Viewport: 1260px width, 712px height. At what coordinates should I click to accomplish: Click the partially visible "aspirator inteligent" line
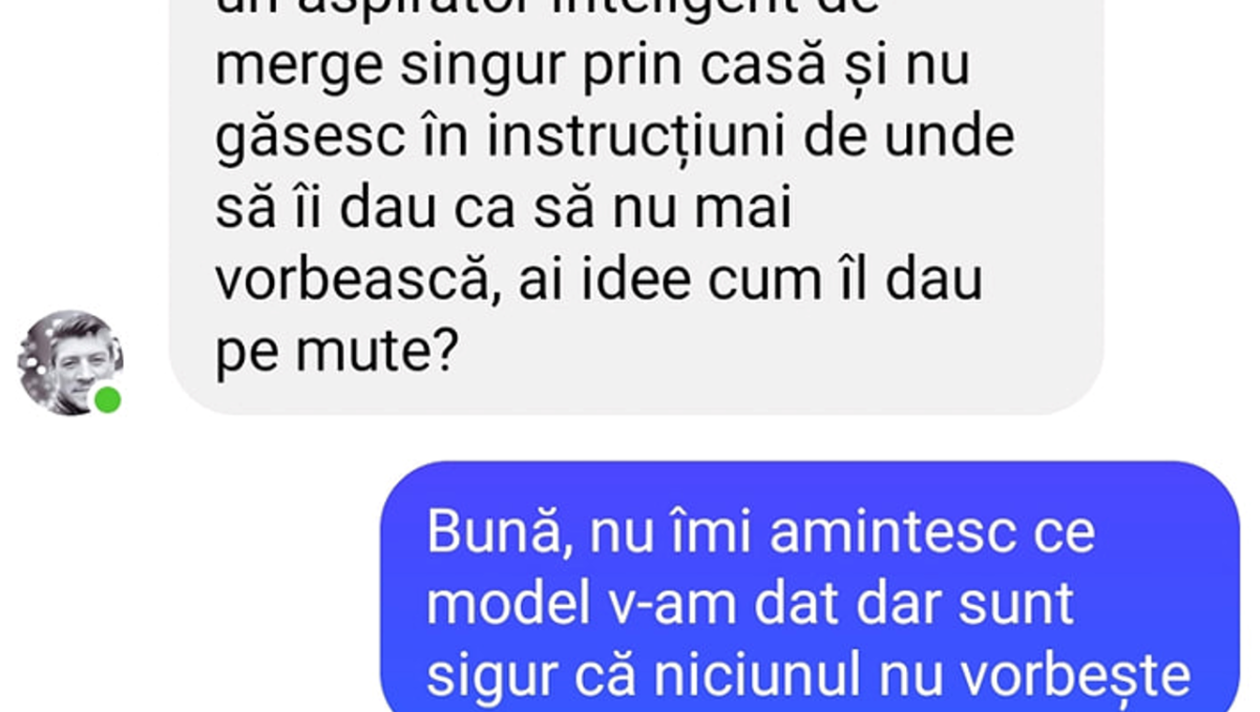point(546,7)
